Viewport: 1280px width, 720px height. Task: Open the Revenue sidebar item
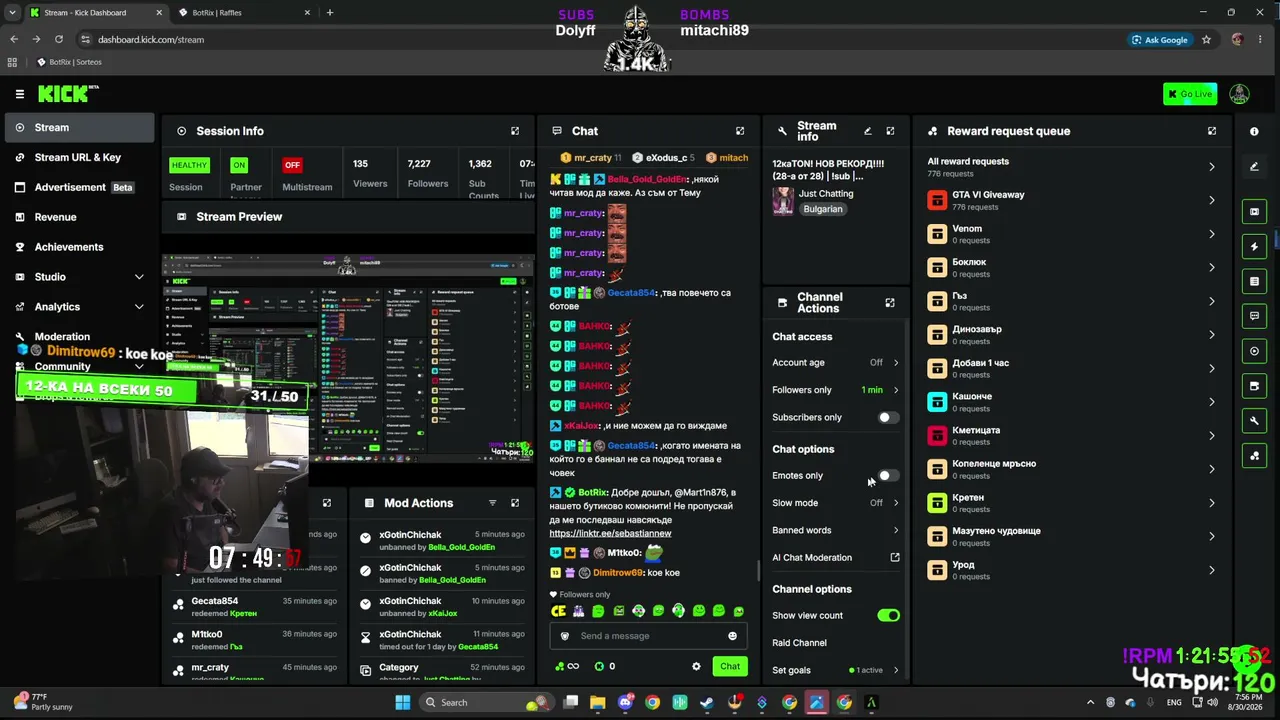pos(80,217)
